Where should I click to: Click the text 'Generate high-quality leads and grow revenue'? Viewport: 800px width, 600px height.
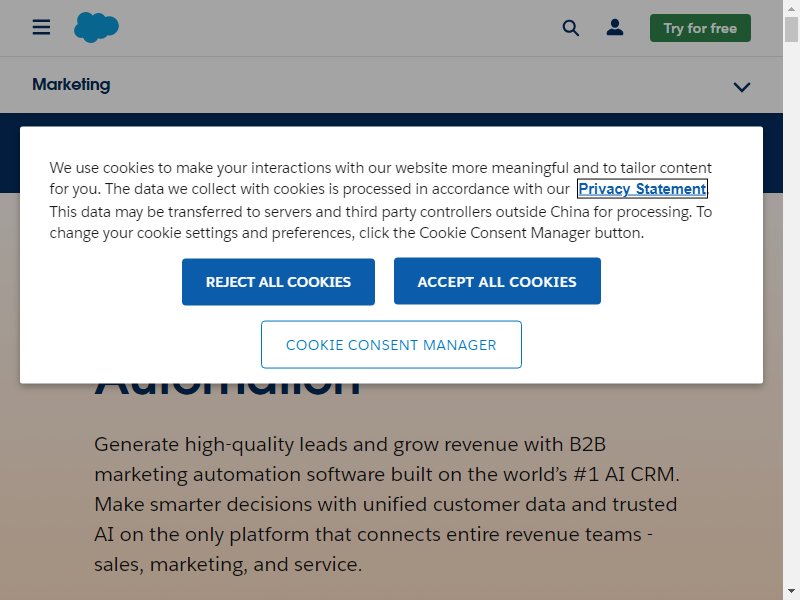tap(306, 444)
